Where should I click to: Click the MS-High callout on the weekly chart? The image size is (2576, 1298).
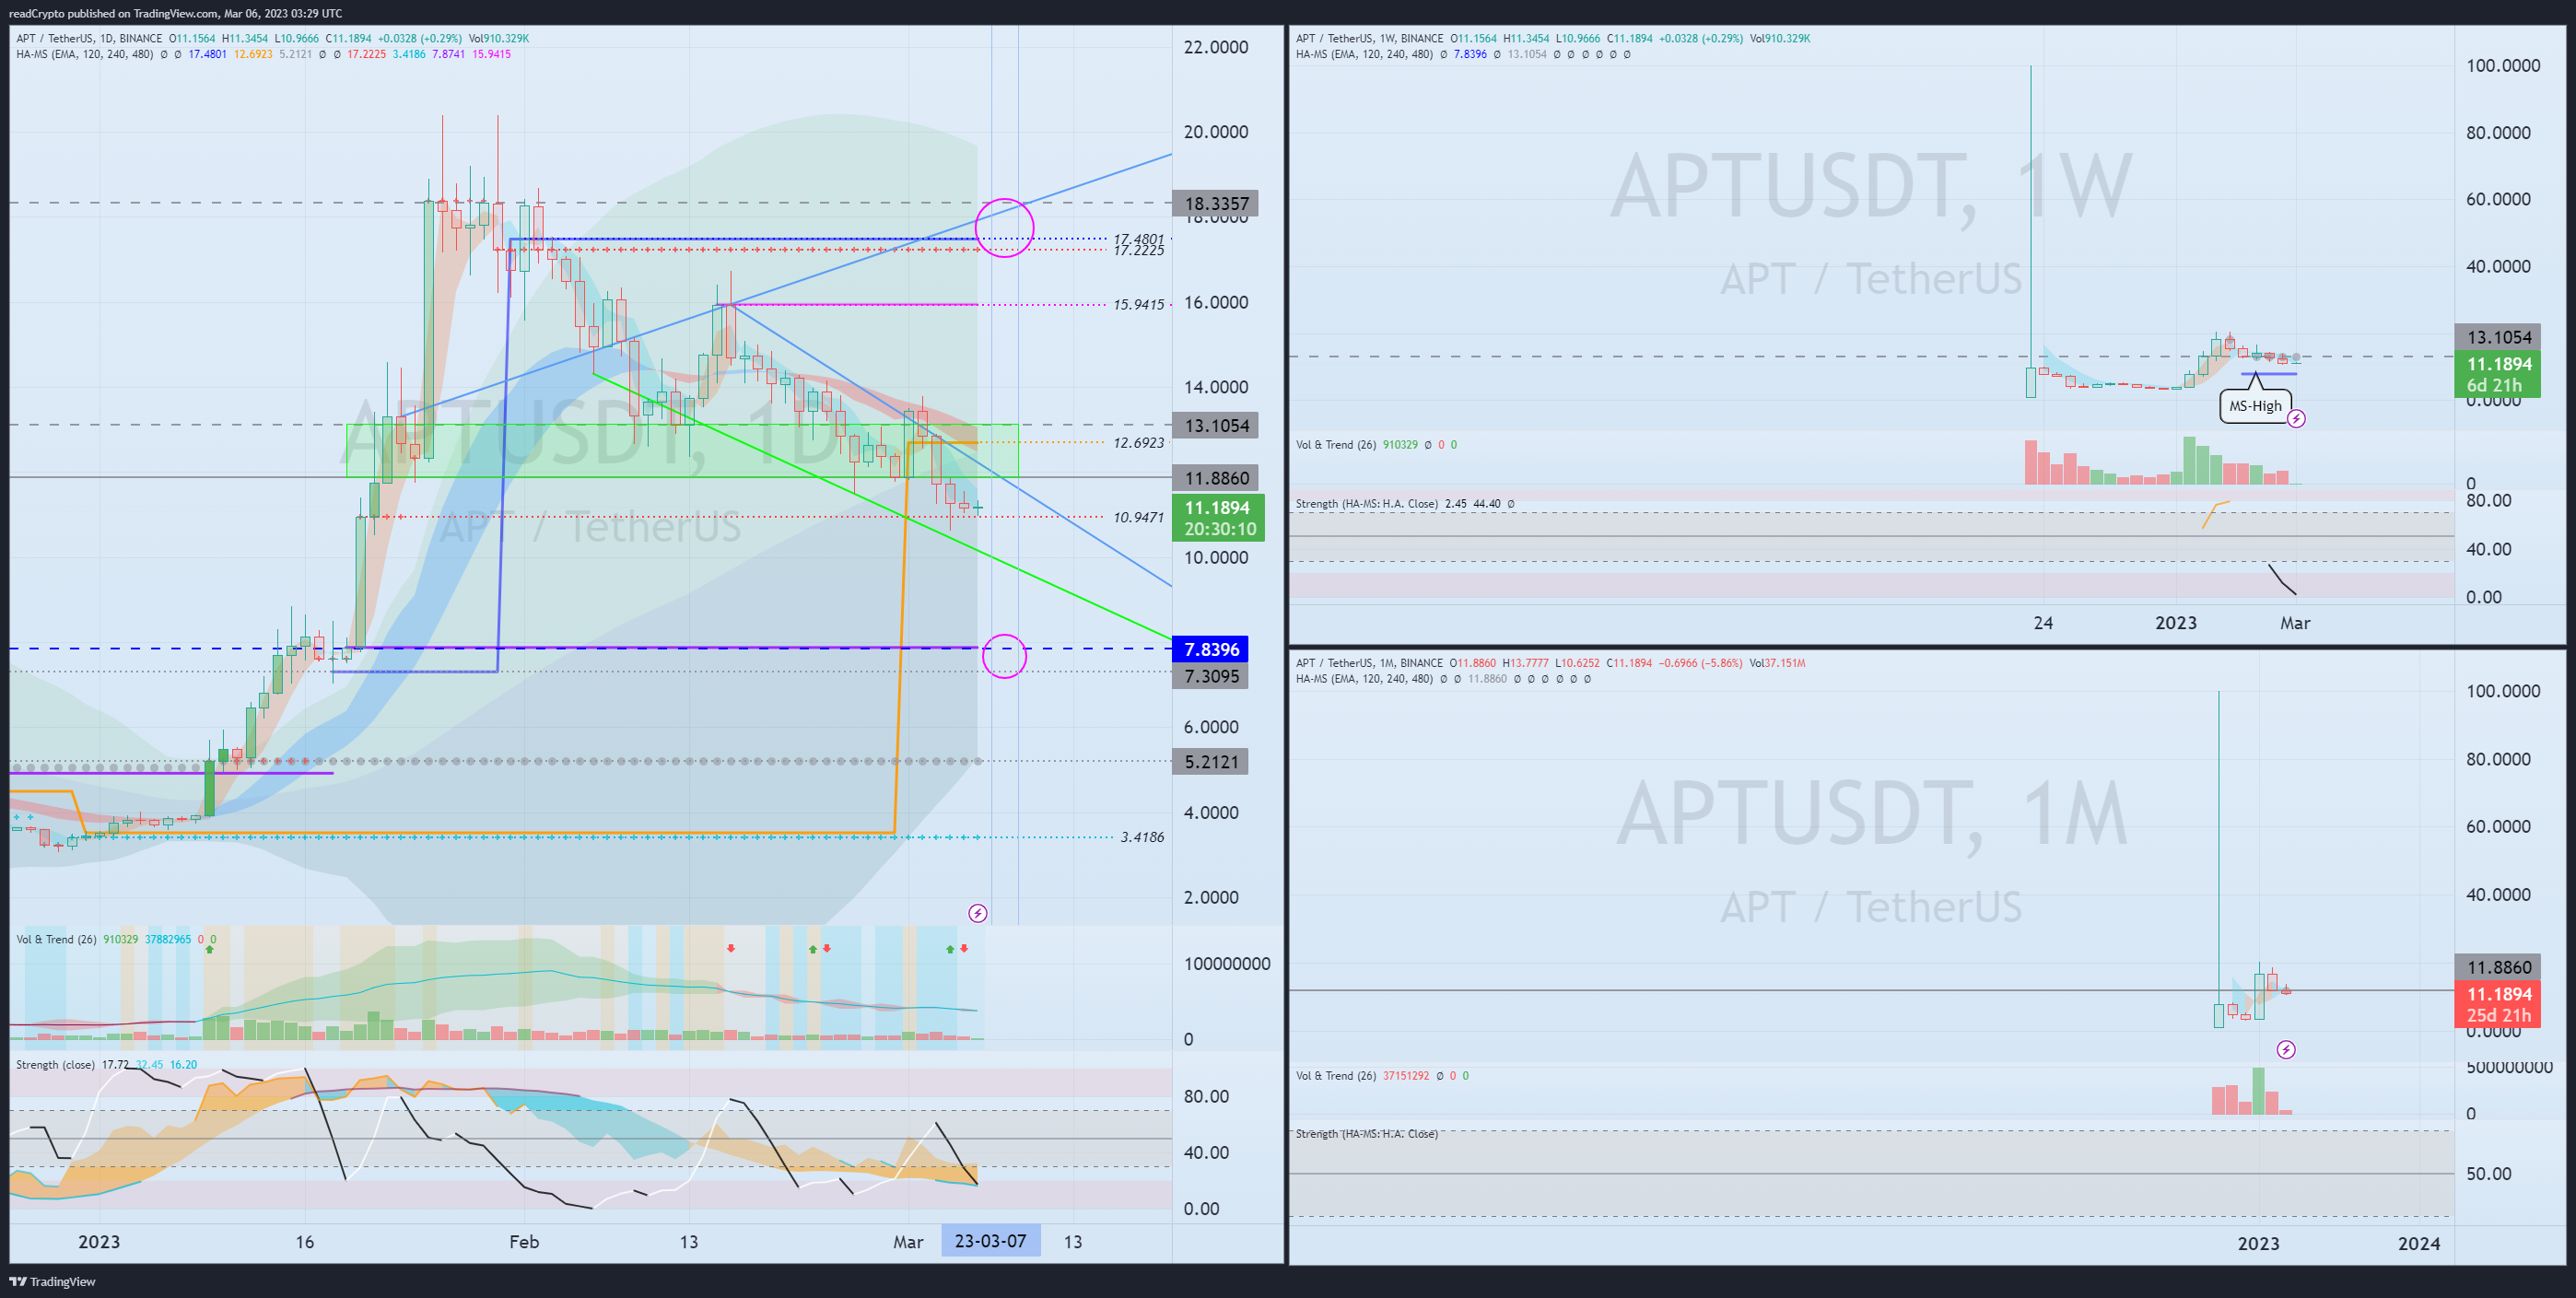[x=2255, y=405]
